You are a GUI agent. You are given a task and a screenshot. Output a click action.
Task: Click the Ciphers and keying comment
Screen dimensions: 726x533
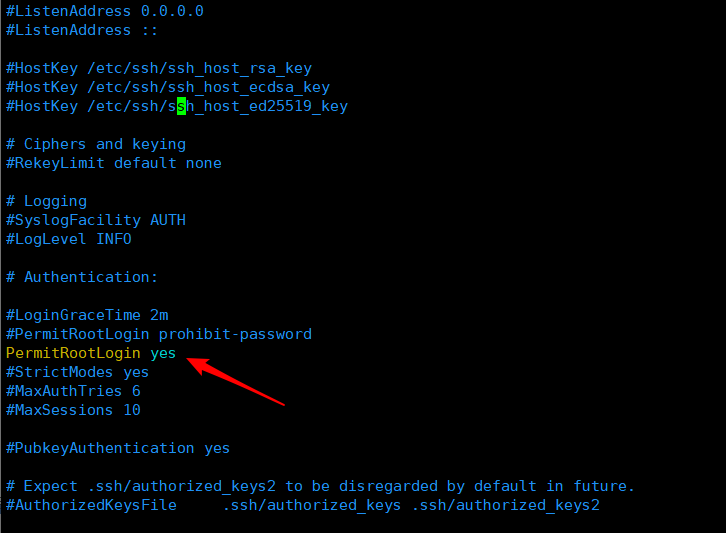[96, 144]
